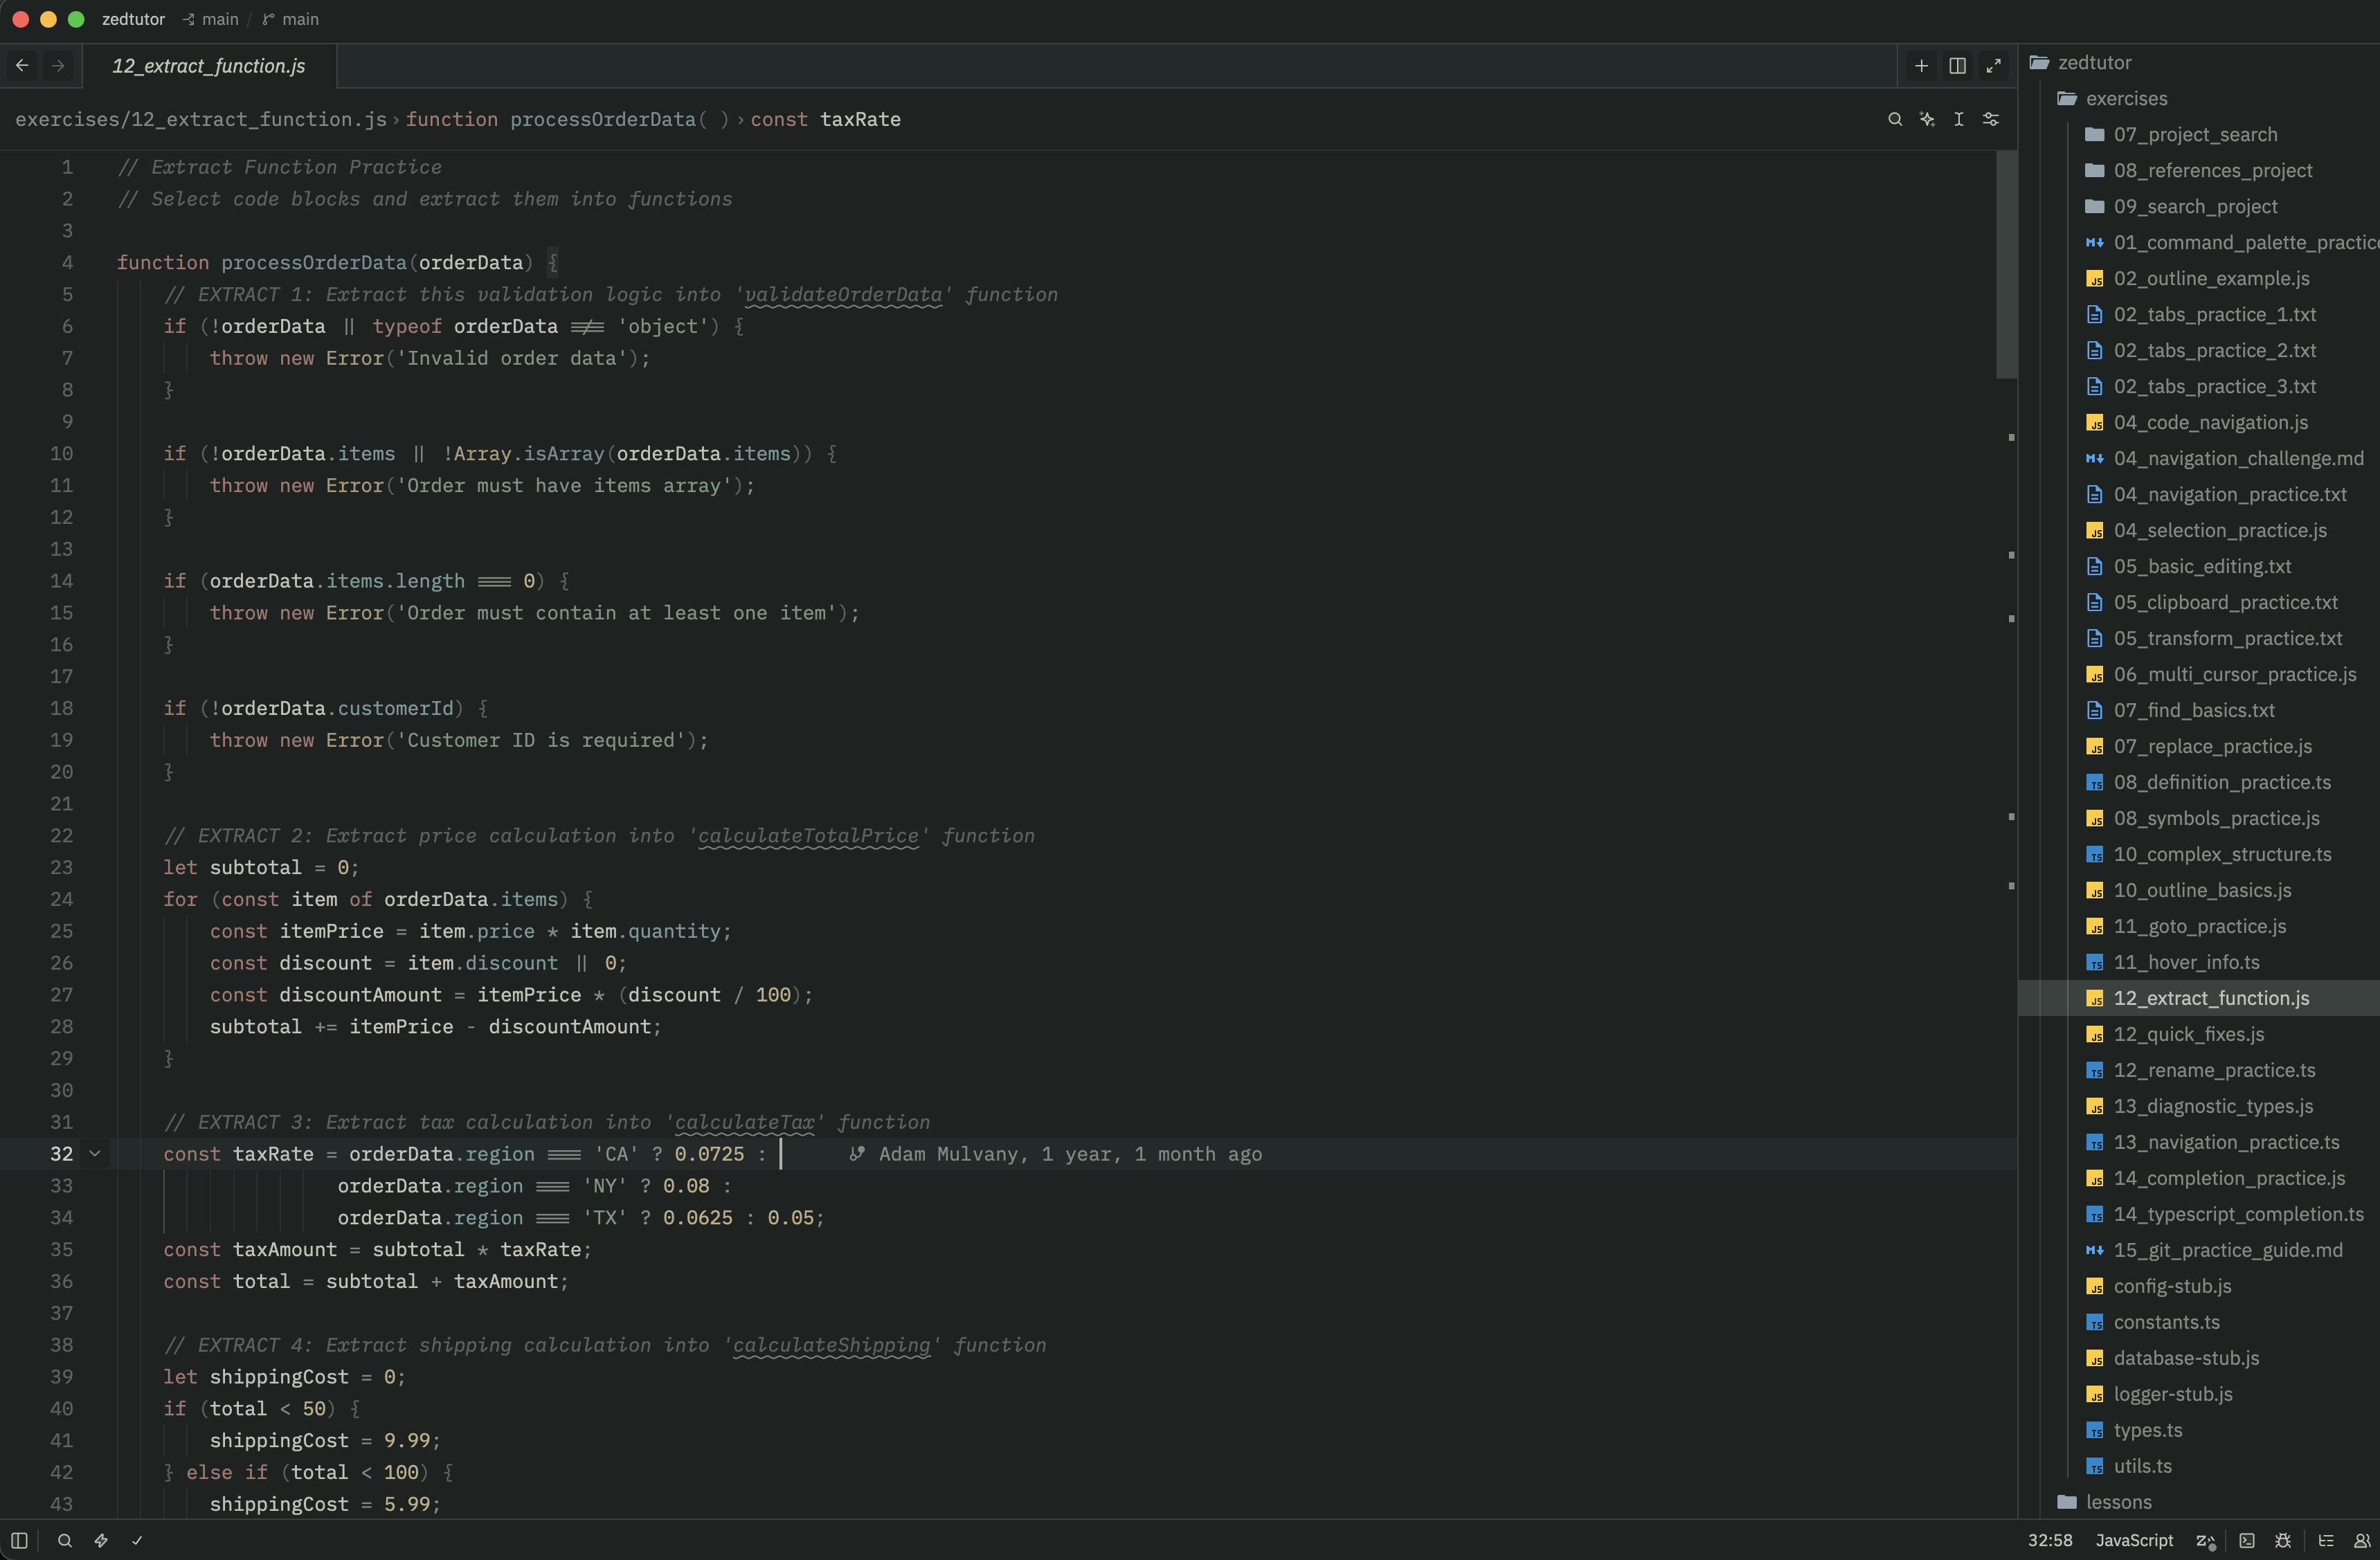Open lightning bolt diagnostics icon in status bar
The image size is (2380, 1560).
(x=101, y=1541)
